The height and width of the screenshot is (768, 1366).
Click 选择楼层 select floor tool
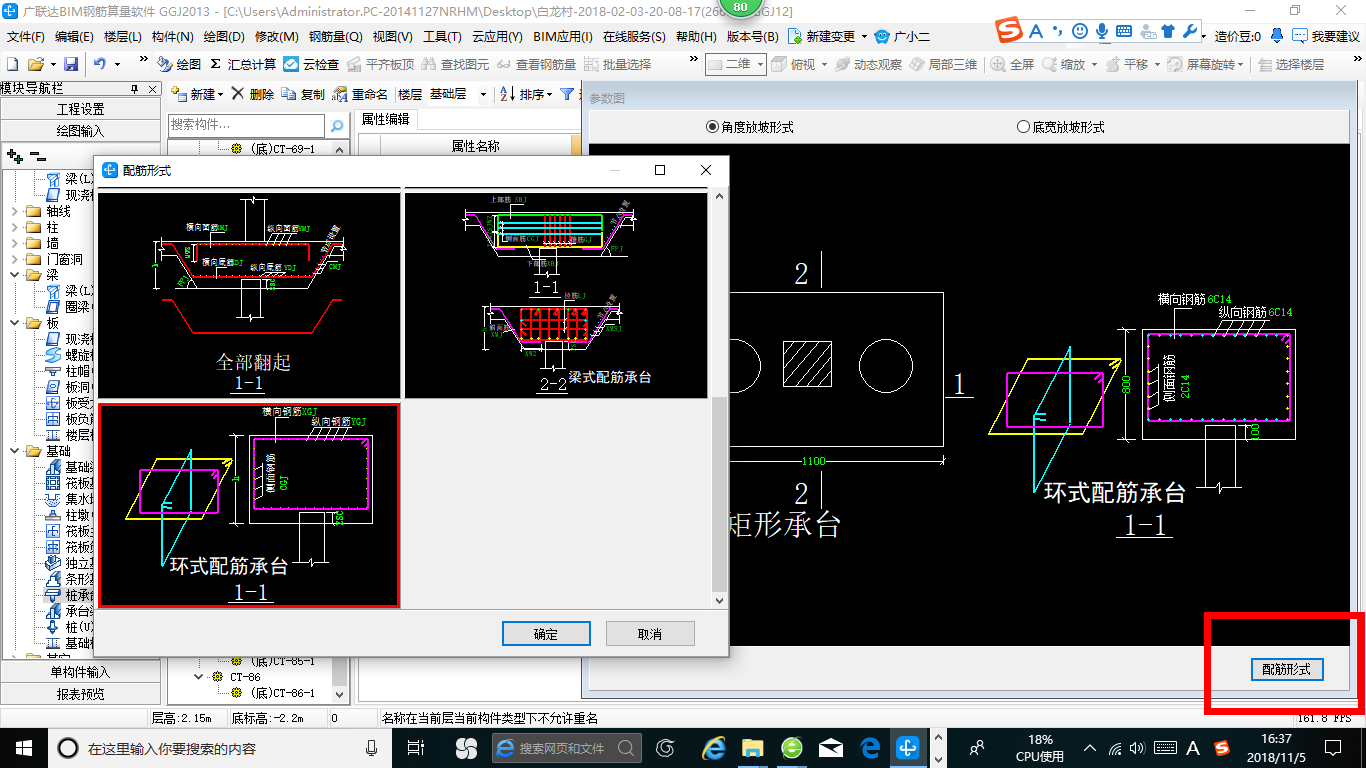point(1291,64)
